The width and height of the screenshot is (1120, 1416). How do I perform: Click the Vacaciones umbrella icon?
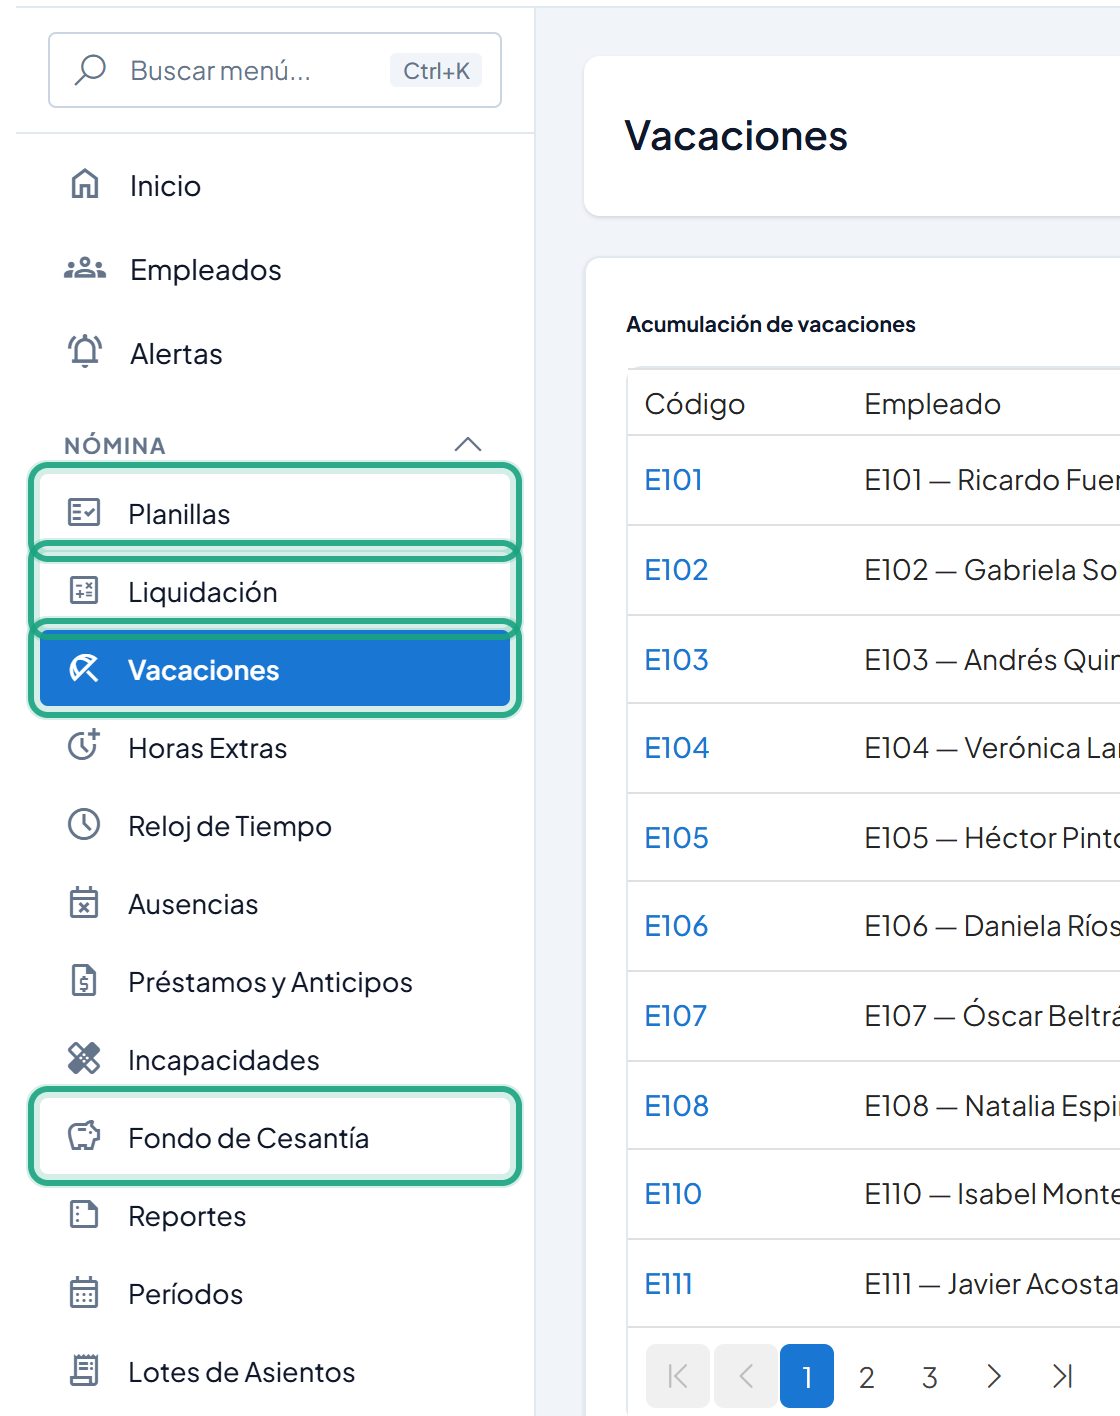click(84, 669)
